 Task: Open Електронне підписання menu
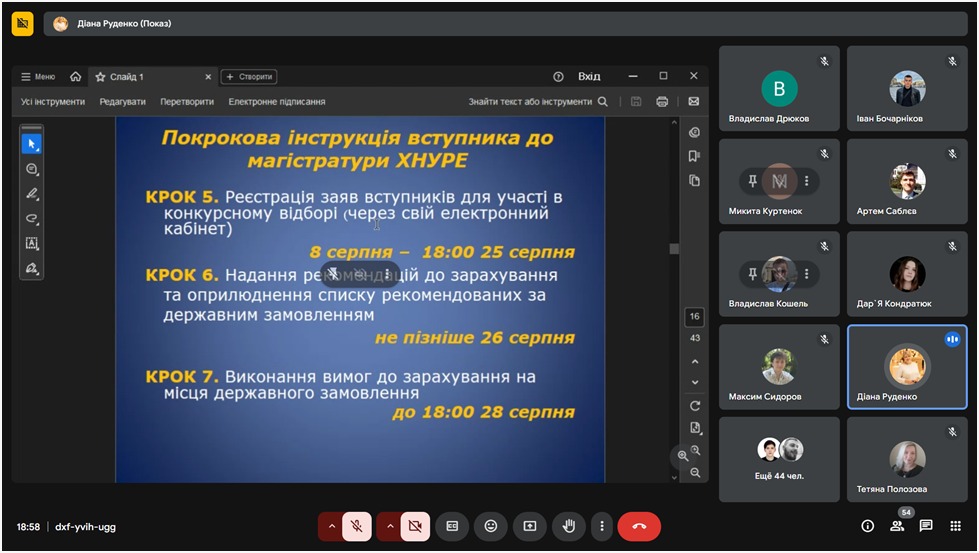tap(277, 101)
